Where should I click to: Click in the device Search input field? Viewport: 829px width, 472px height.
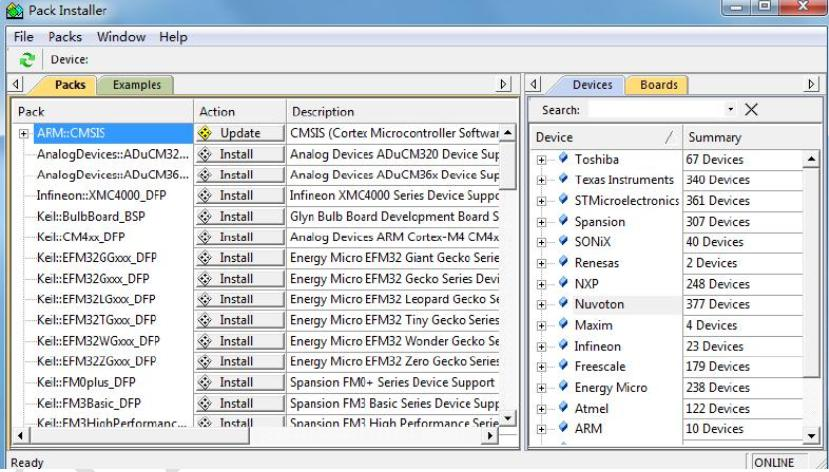pyautogui.click(x=656, y=109)
